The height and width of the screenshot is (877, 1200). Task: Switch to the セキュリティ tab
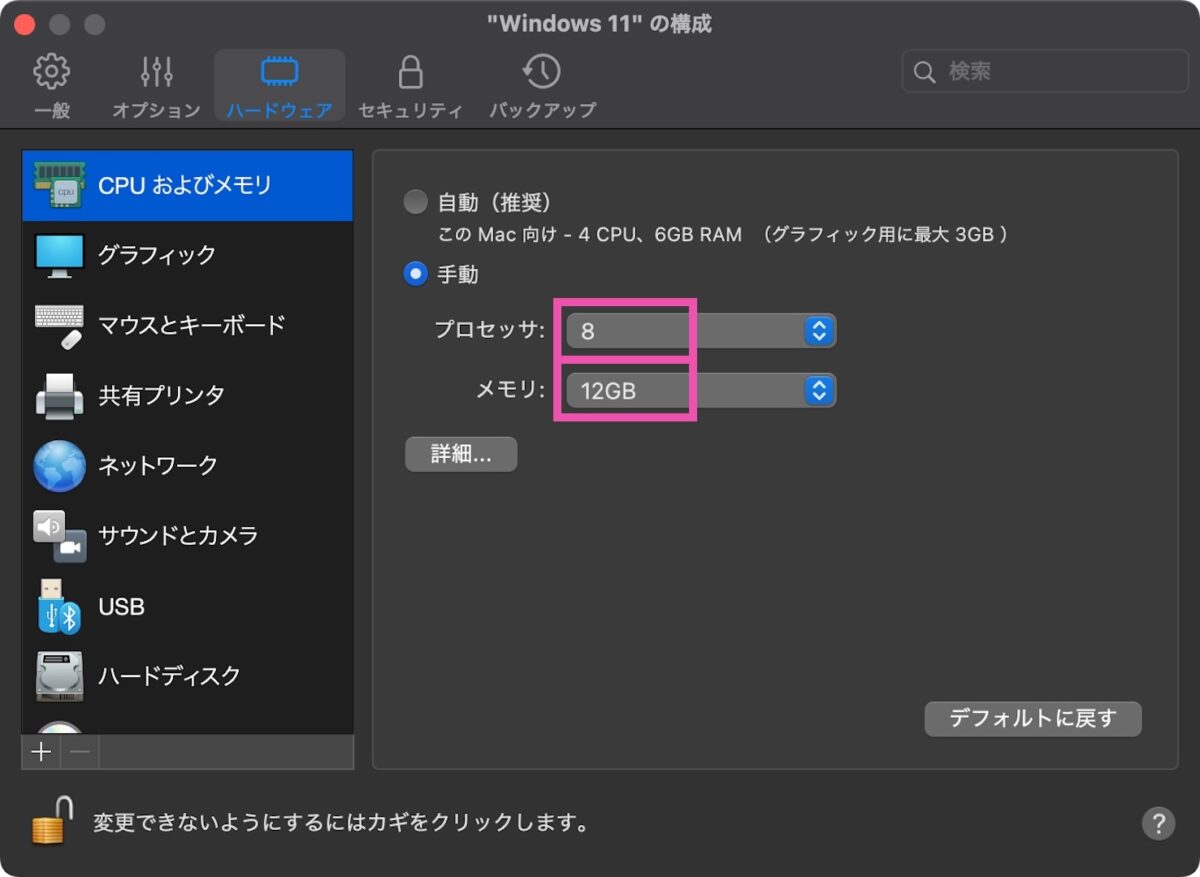click(x=410, y=84)
